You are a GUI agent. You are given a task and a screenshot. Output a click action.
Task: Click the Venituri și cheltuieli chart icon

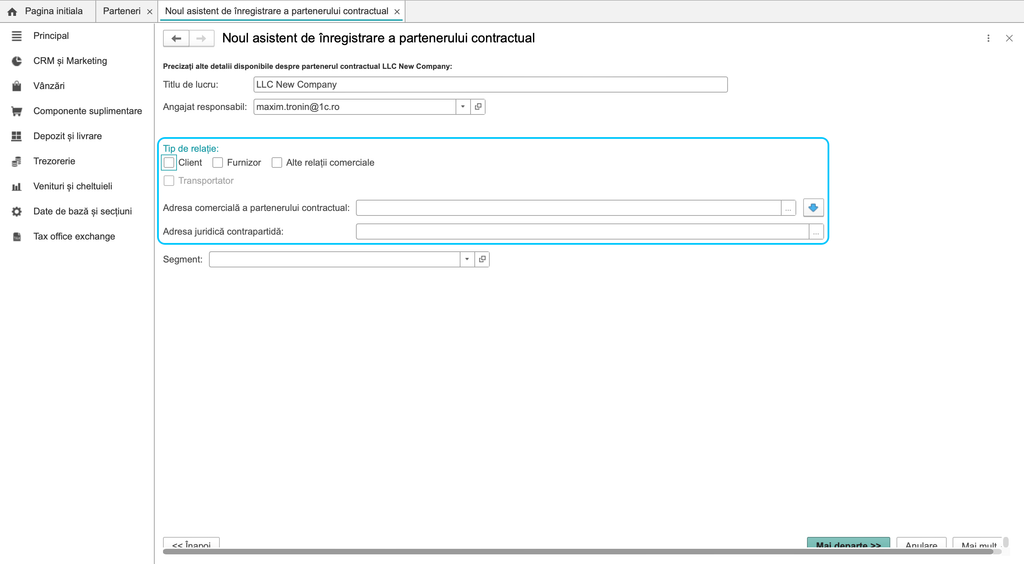coord(17,187)
